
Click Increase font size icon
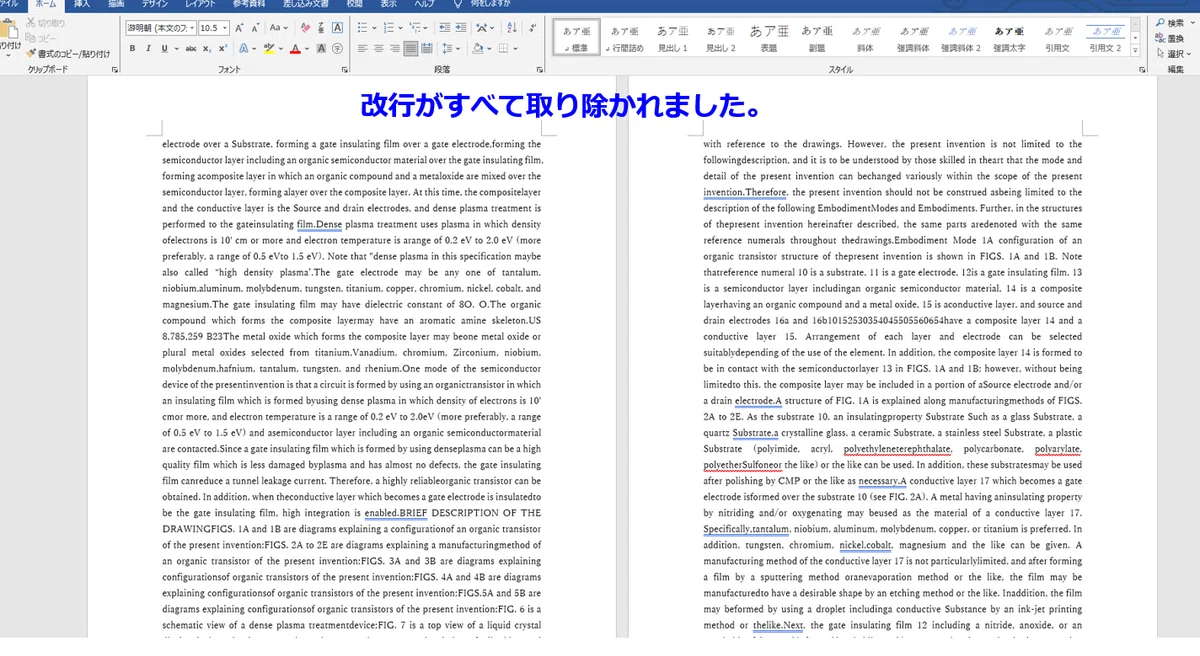coord(238,28)
